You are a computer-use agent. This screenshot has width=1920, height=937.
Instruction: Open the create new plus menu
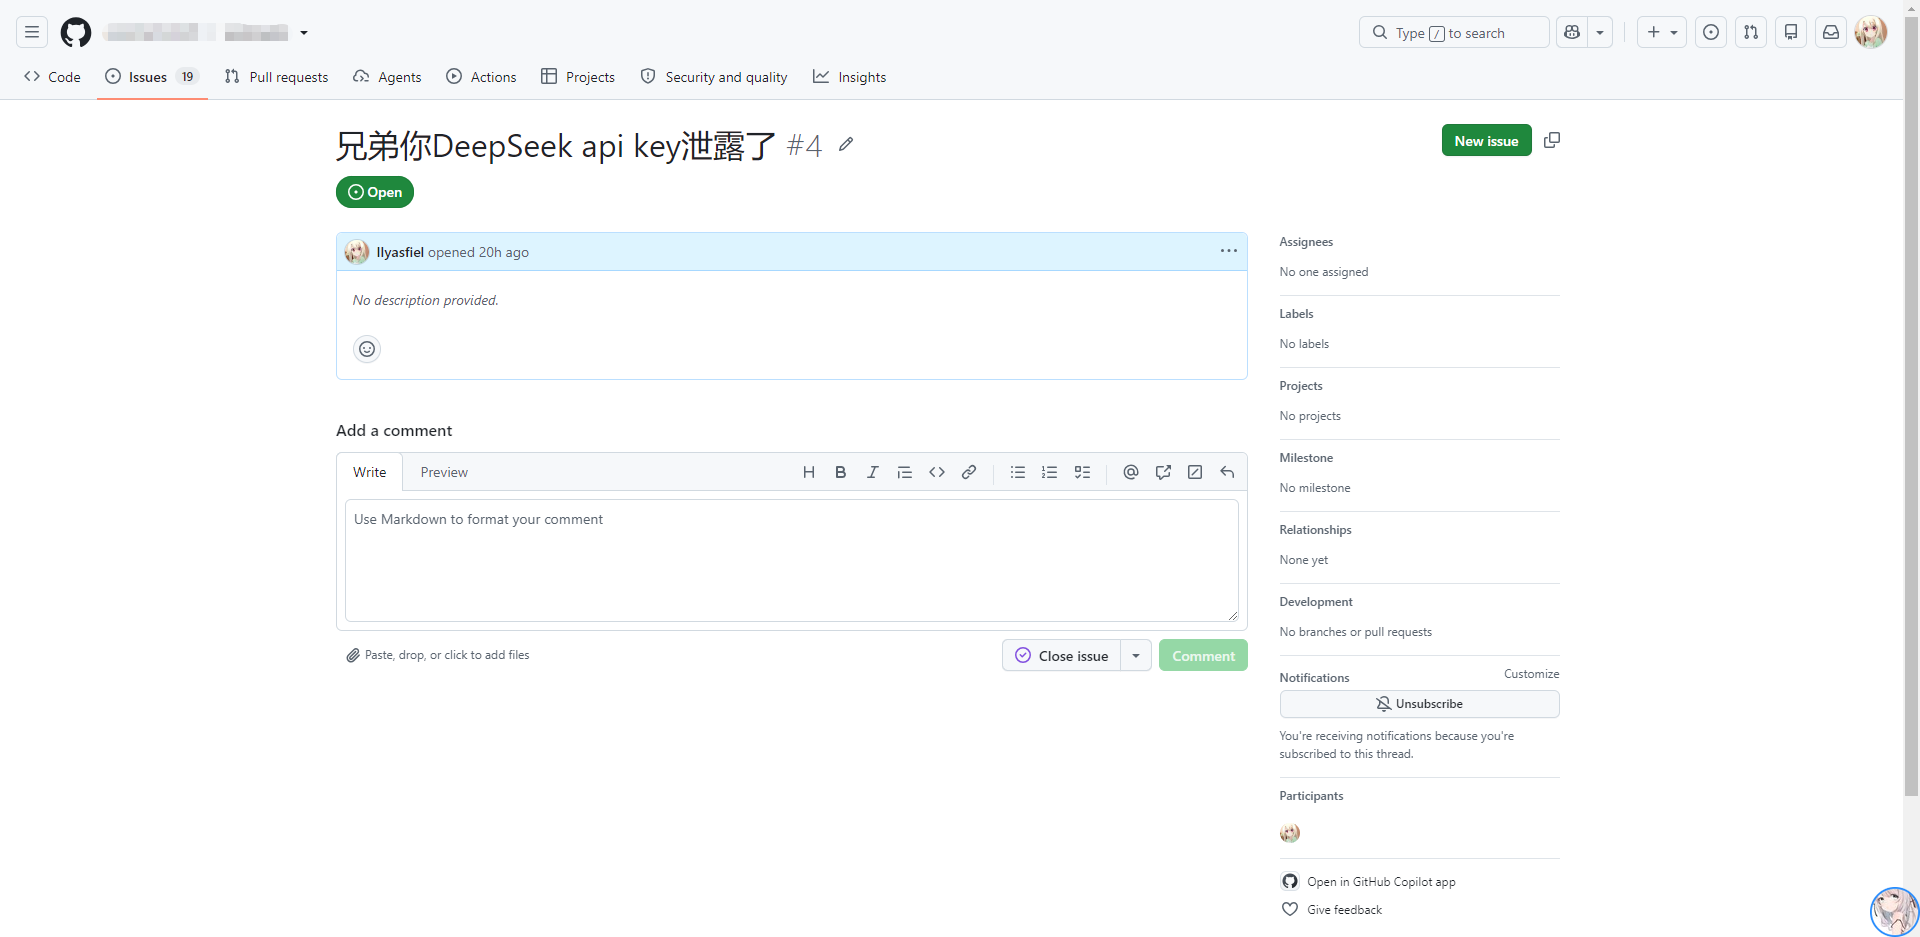pos(1662,32)
